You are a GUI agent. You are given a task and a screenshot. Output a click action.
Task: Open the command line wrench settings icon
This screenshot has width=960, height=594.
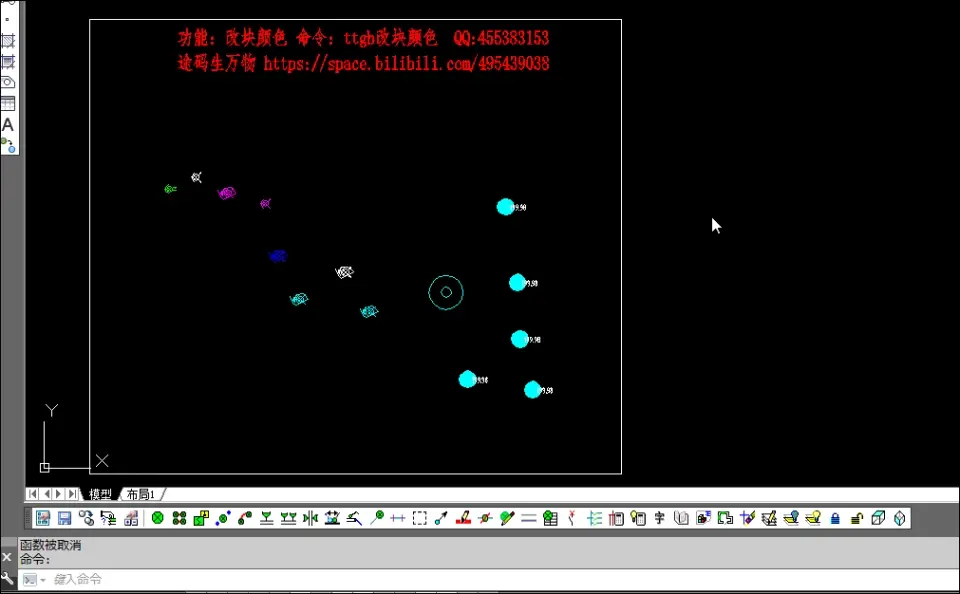click(x=7, y=579)
